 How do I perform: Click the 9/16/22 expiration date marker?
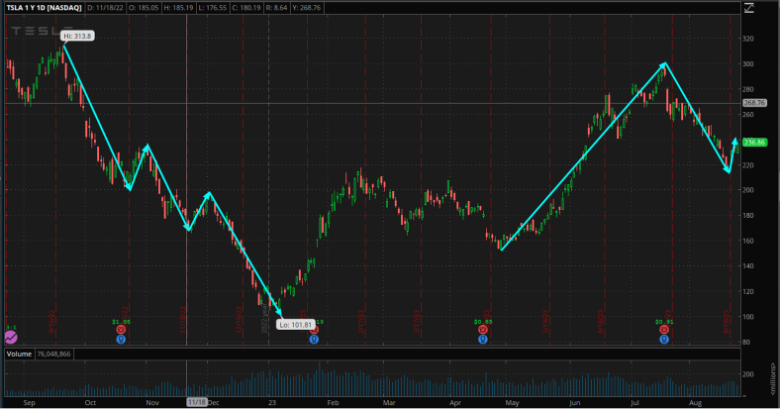pos(52,321)
